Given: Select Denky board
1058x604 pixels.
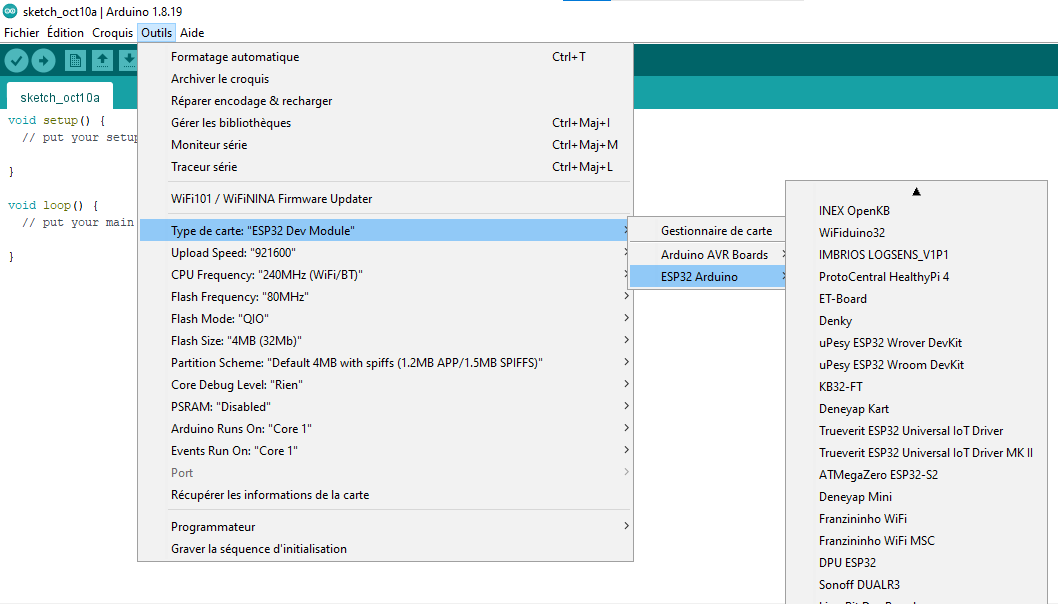Looking at the screenshot, I should coord(916,321).
